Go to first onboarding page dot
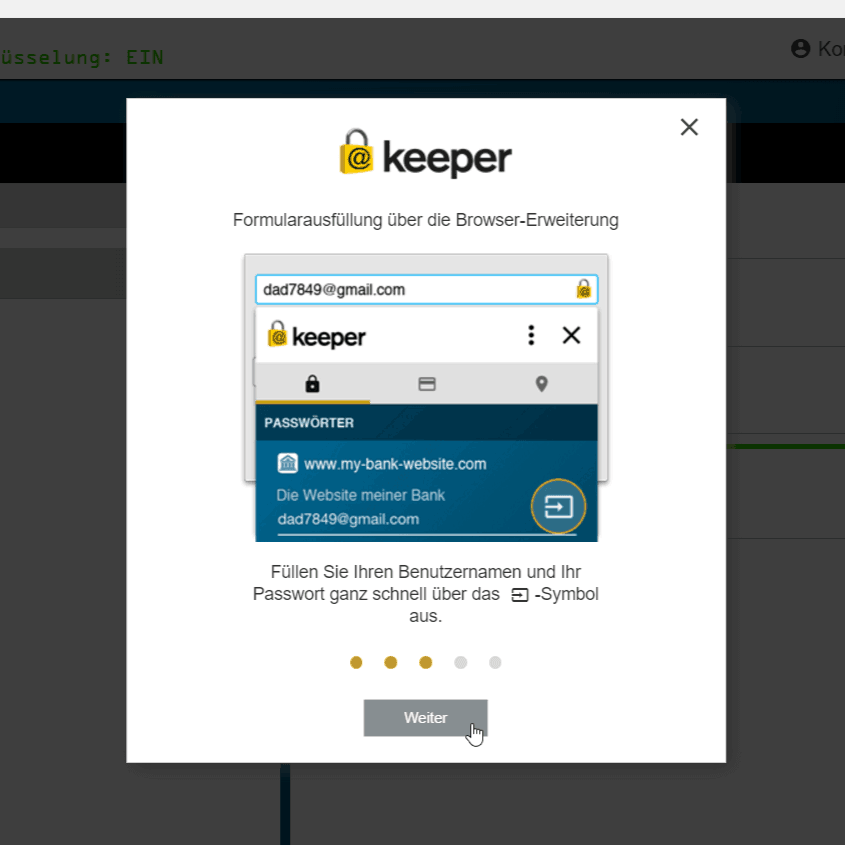845x845 pixels. point(356,662)
